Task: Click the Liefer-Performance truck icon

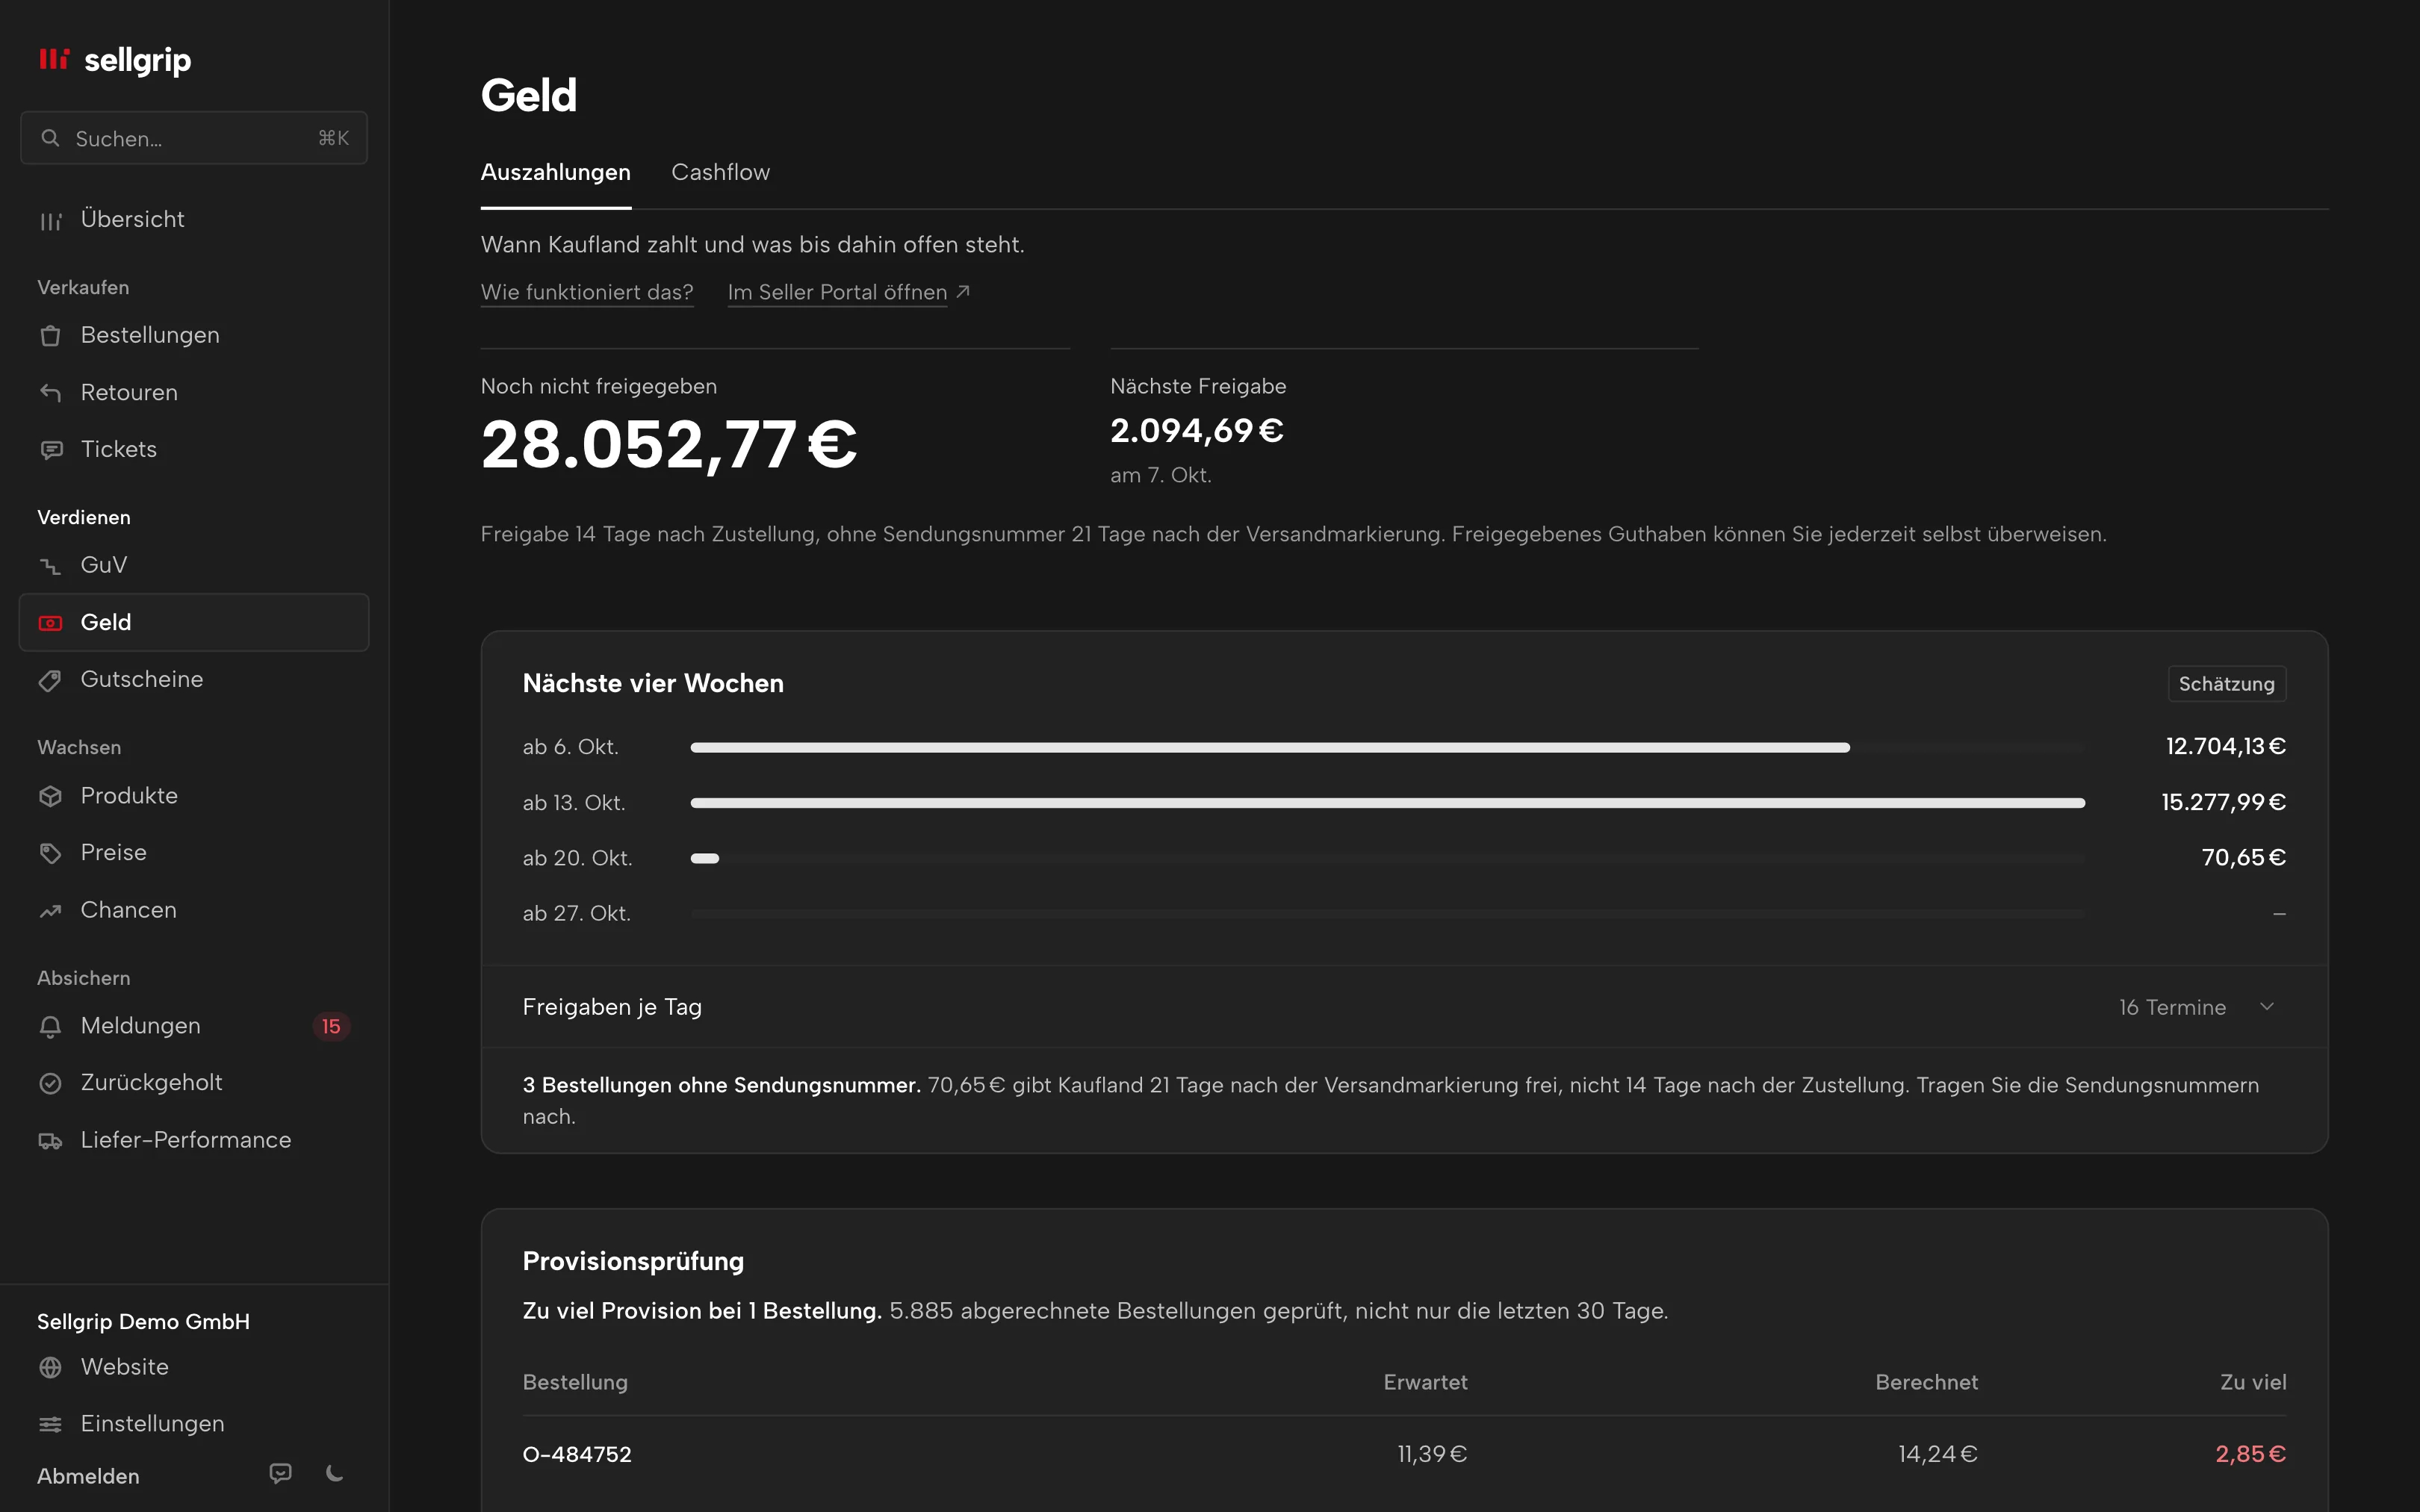Action: click(x=50, y=1141)
